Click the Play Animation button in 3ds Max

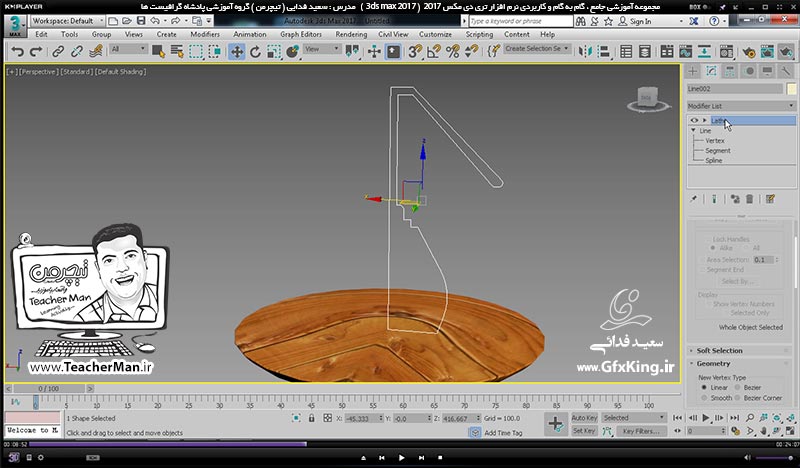tap(706, 417)
